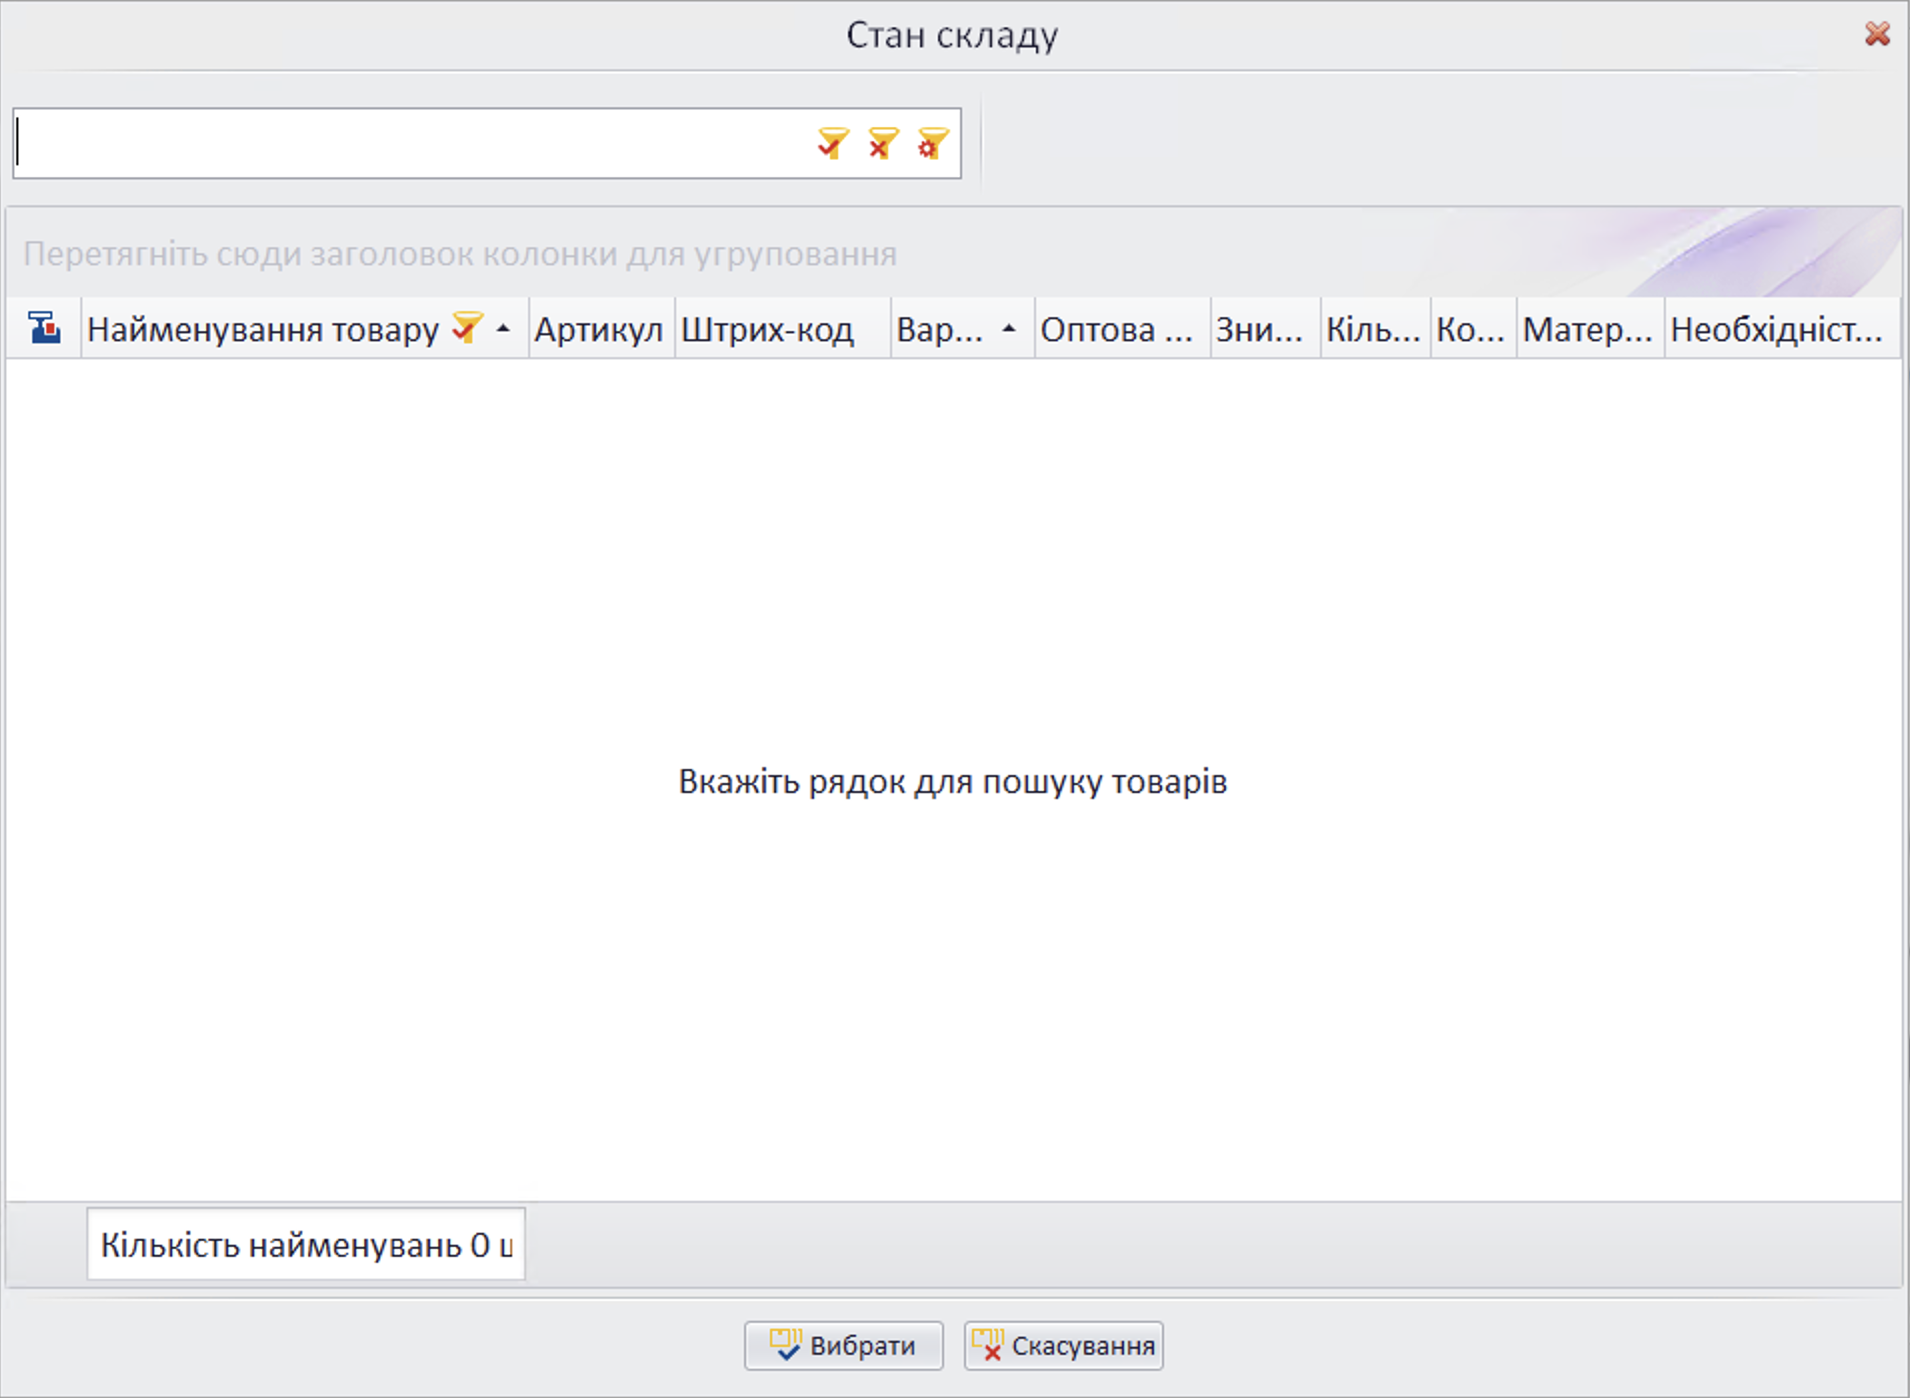Focus the product search input field

pyautogui.click(x=410, y=143)
